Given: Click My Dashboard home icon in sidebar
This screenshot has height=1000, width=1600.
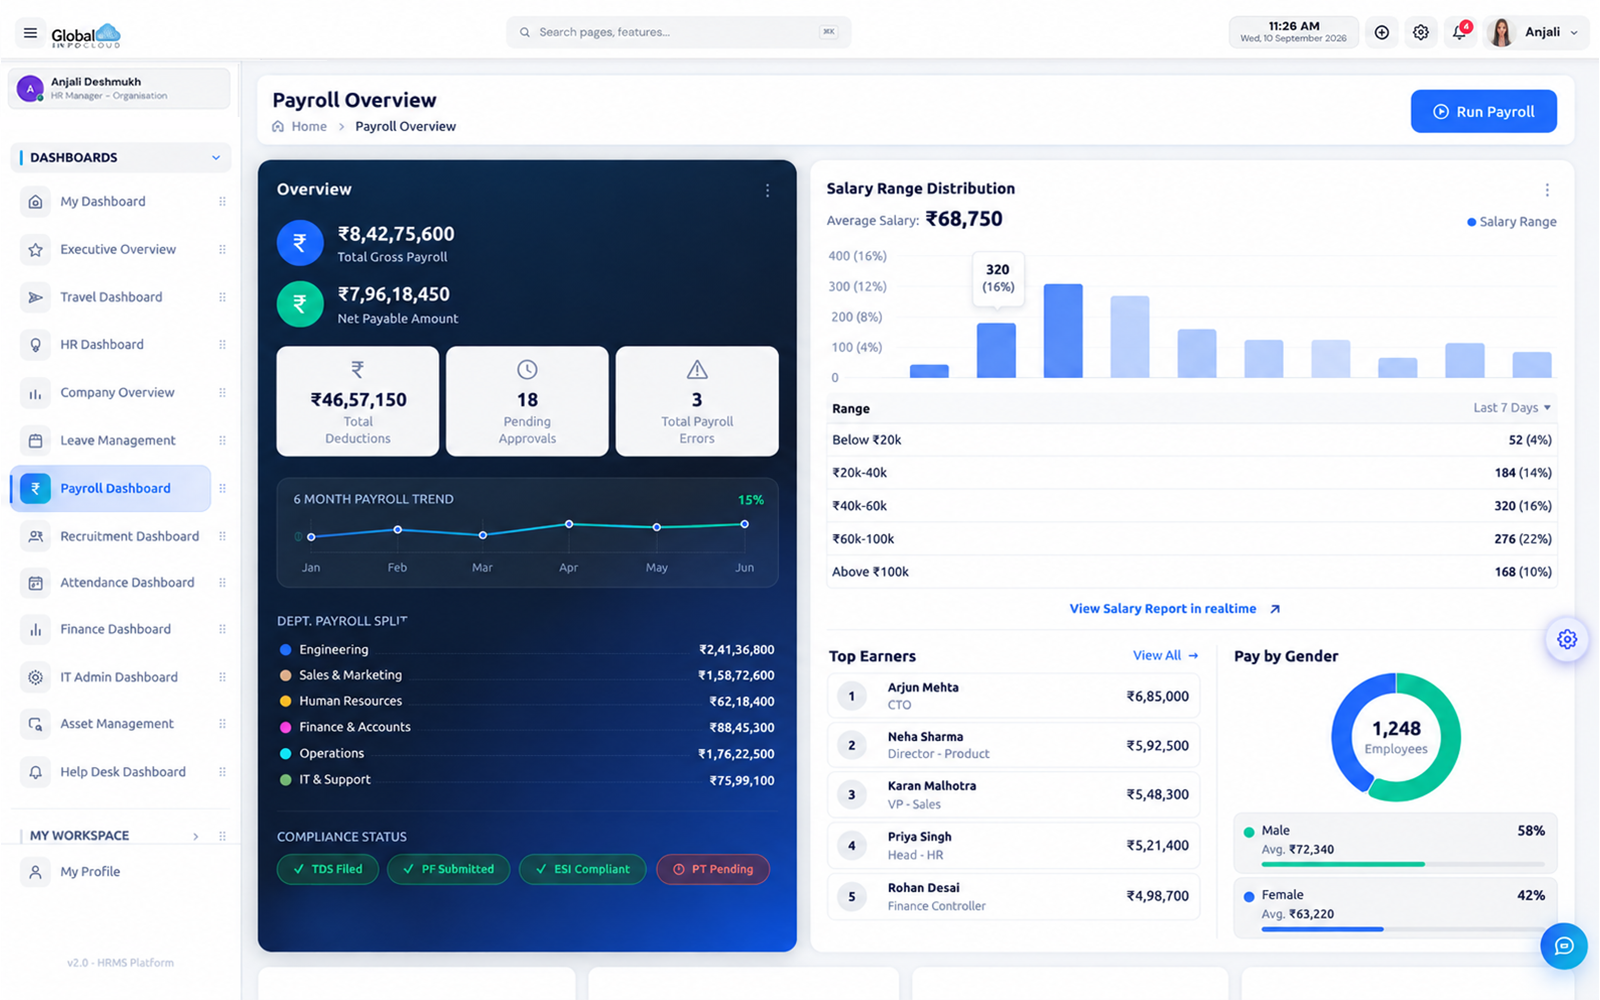Looking at the screenshot, I should pos(36,202).
